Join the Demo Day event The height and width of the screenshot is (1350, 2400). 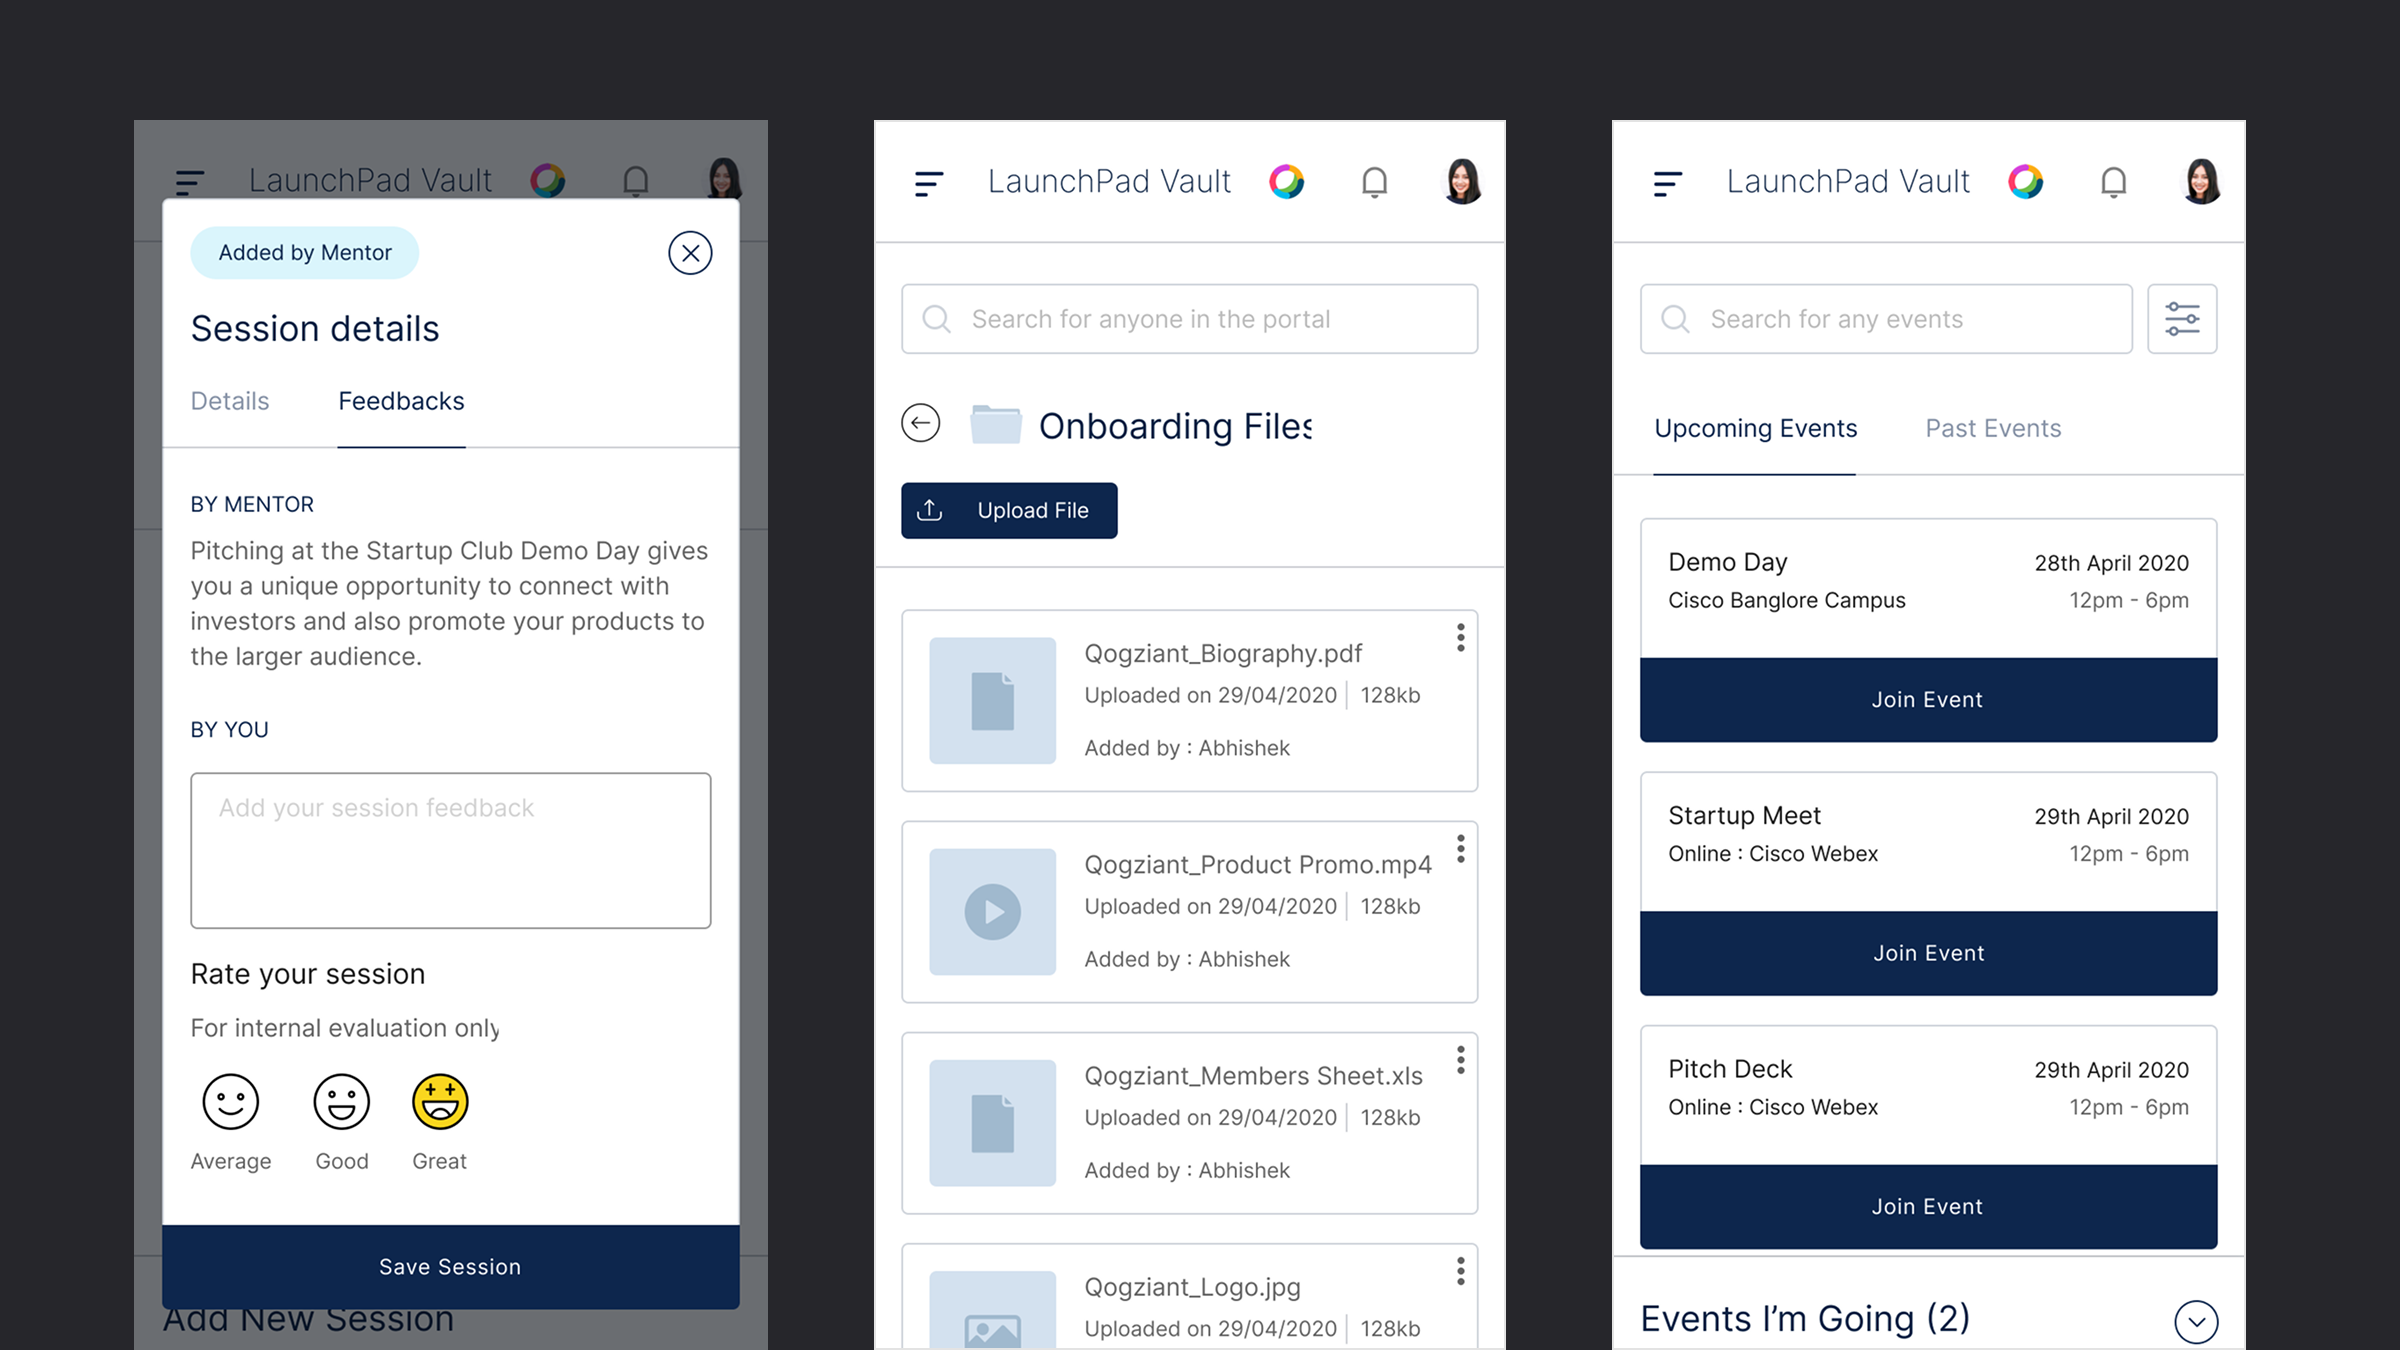tap(1928, 700)
